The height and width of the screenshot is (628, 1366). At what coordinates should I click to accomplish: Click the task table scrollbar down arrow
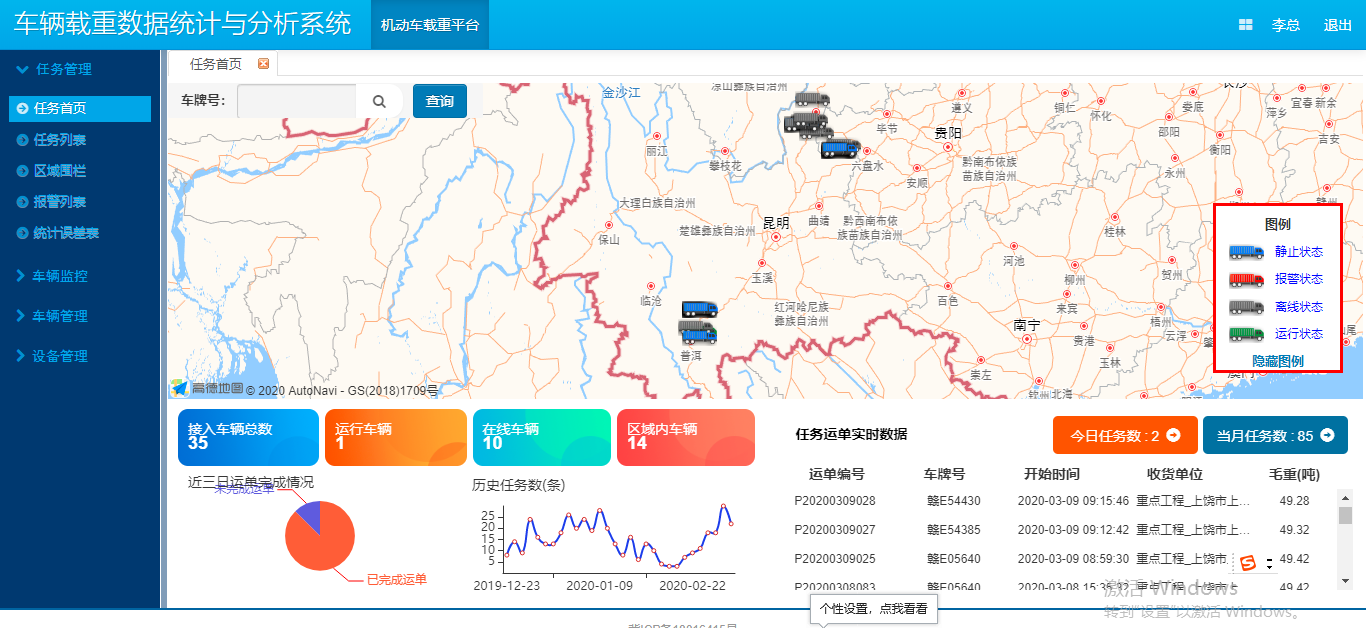click(1345, 580)
